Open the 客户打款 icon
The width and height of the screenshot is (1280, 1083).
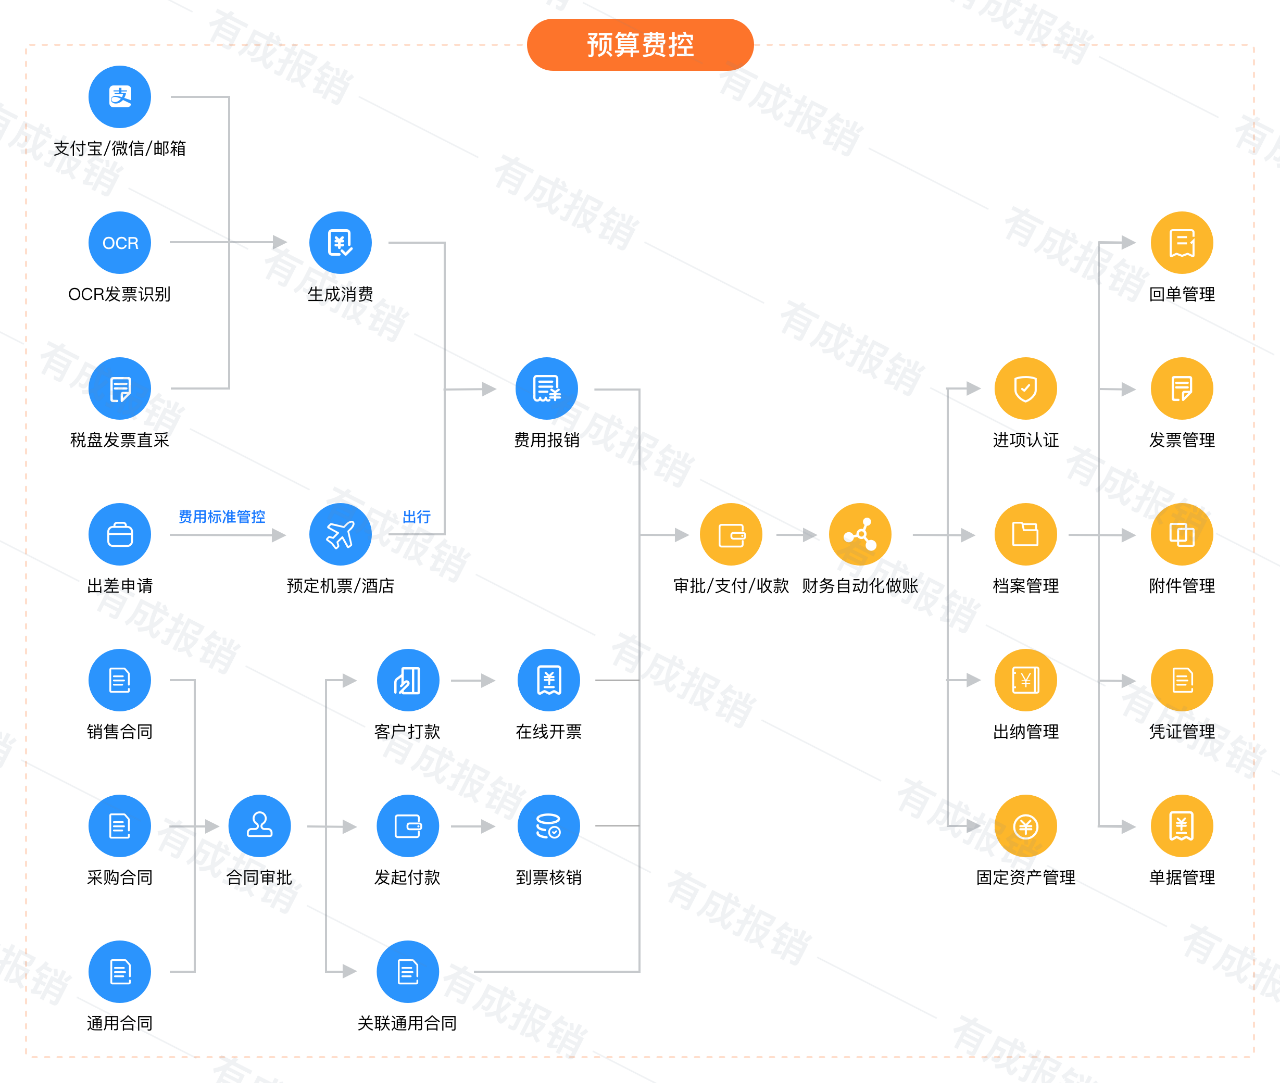[x=408, y=681]
